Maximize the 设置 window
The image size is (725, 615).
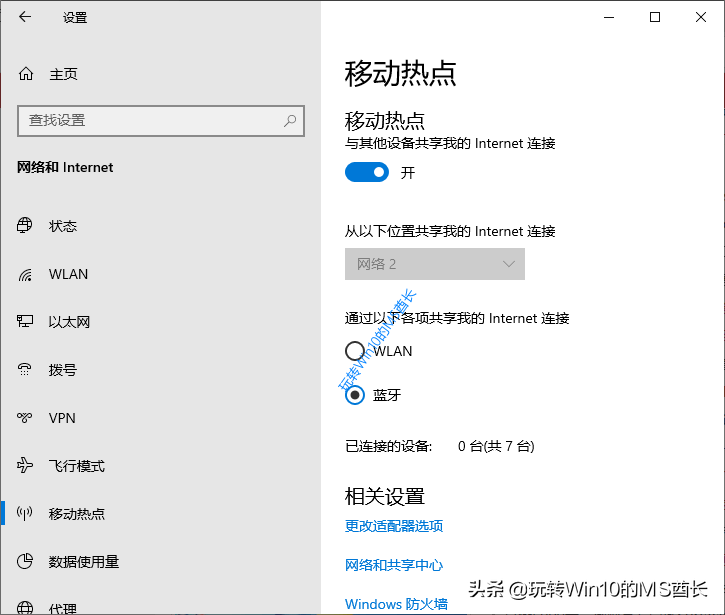[655, 17]
